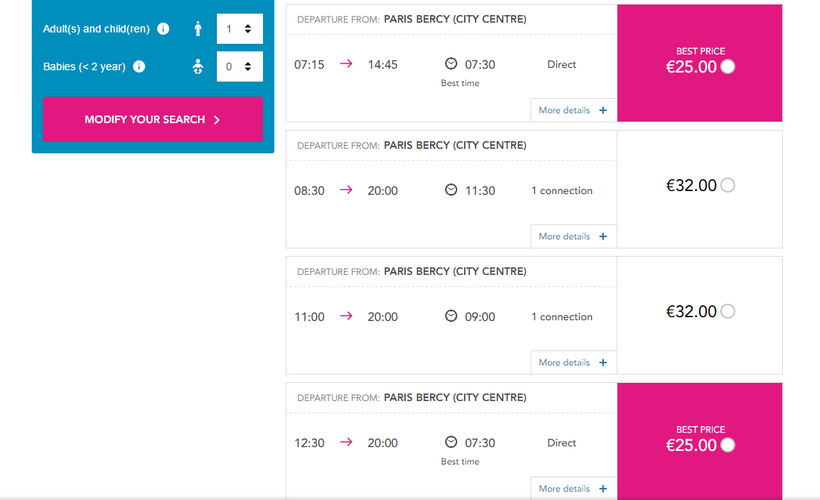
Task: Click the 1 connection text on 11:00 trip
Action: [x=561, y=316]
